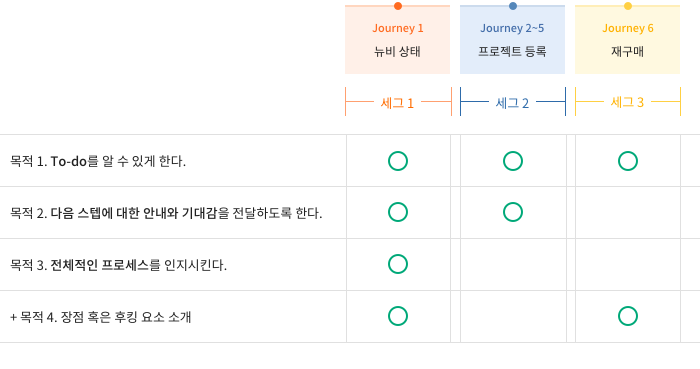Click the row text 목적 1. To-do를 알 수 있게 한다
Screen dimensions: 700x369
98,161
